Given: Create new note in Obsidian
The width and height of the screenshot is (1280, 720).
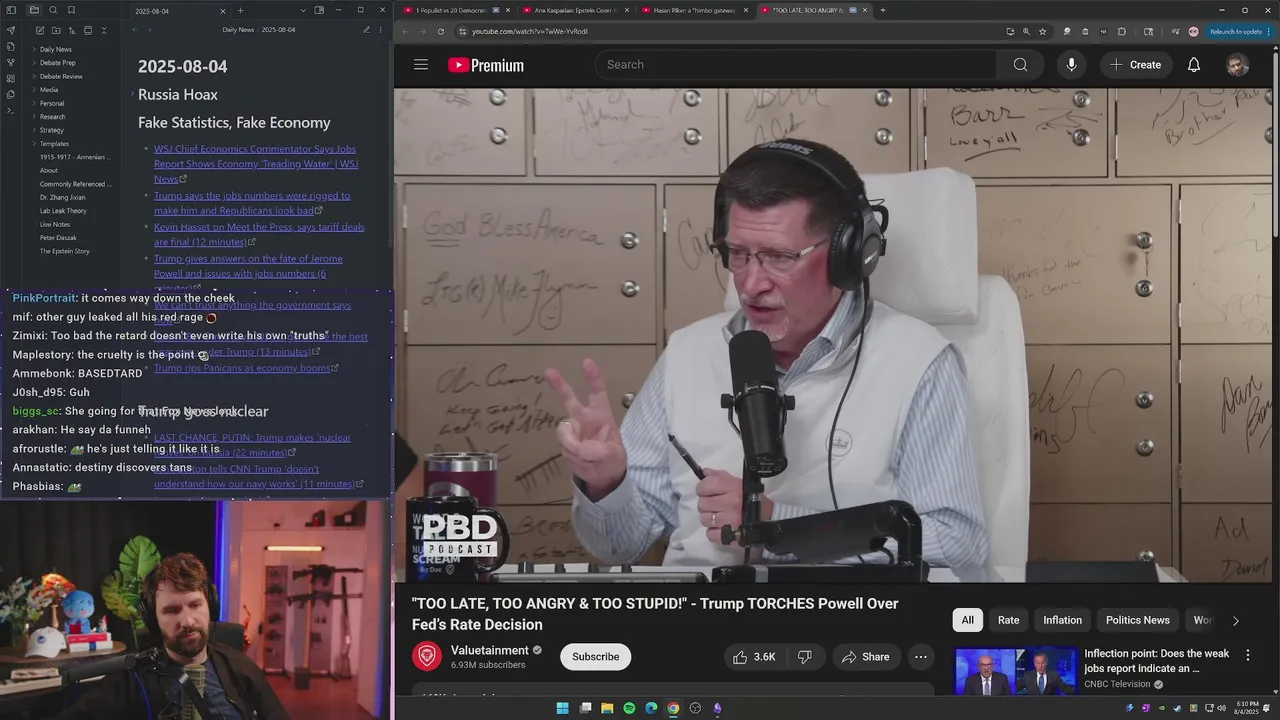Looking at the screenshot, I should pyautogui.click(x=39, y=30).
